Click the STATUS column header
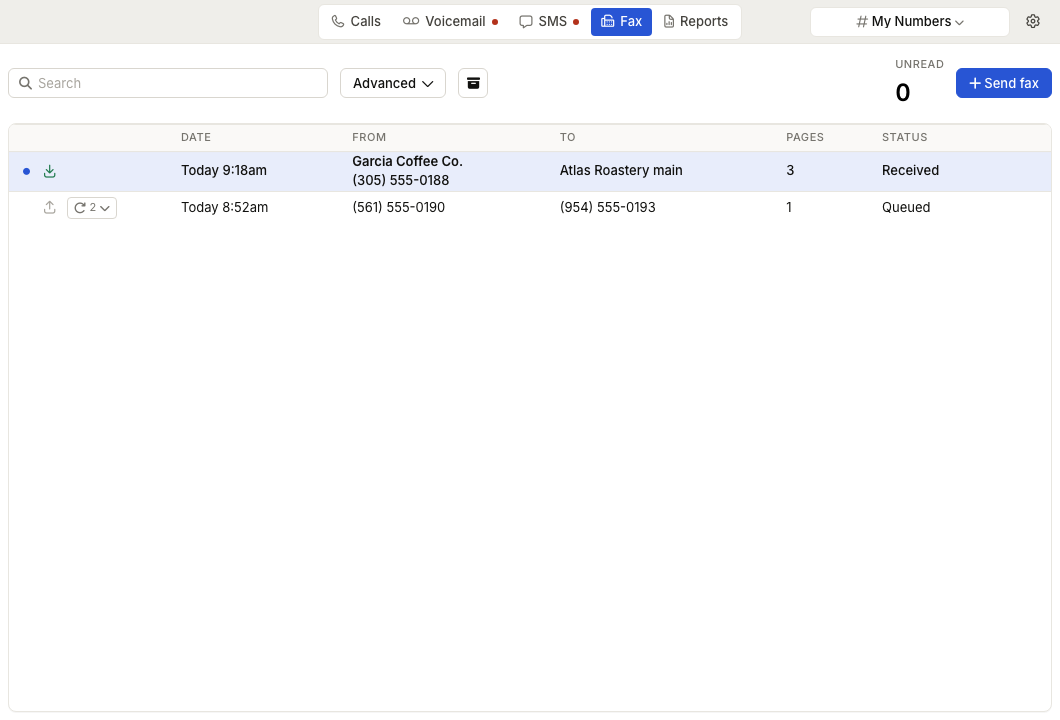This screenshot has height=720, width=1060. [905, 137]
